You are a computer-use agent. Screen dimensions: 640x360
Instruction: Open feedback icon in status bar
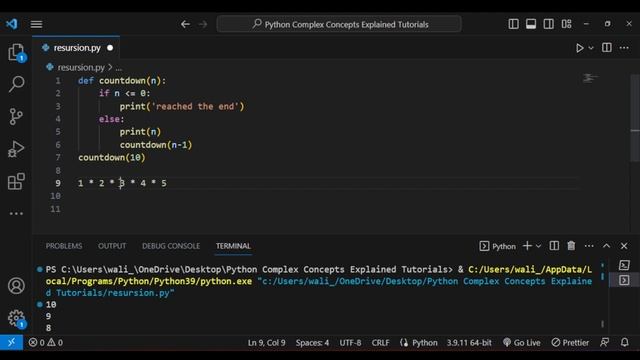tap(604, 342)
